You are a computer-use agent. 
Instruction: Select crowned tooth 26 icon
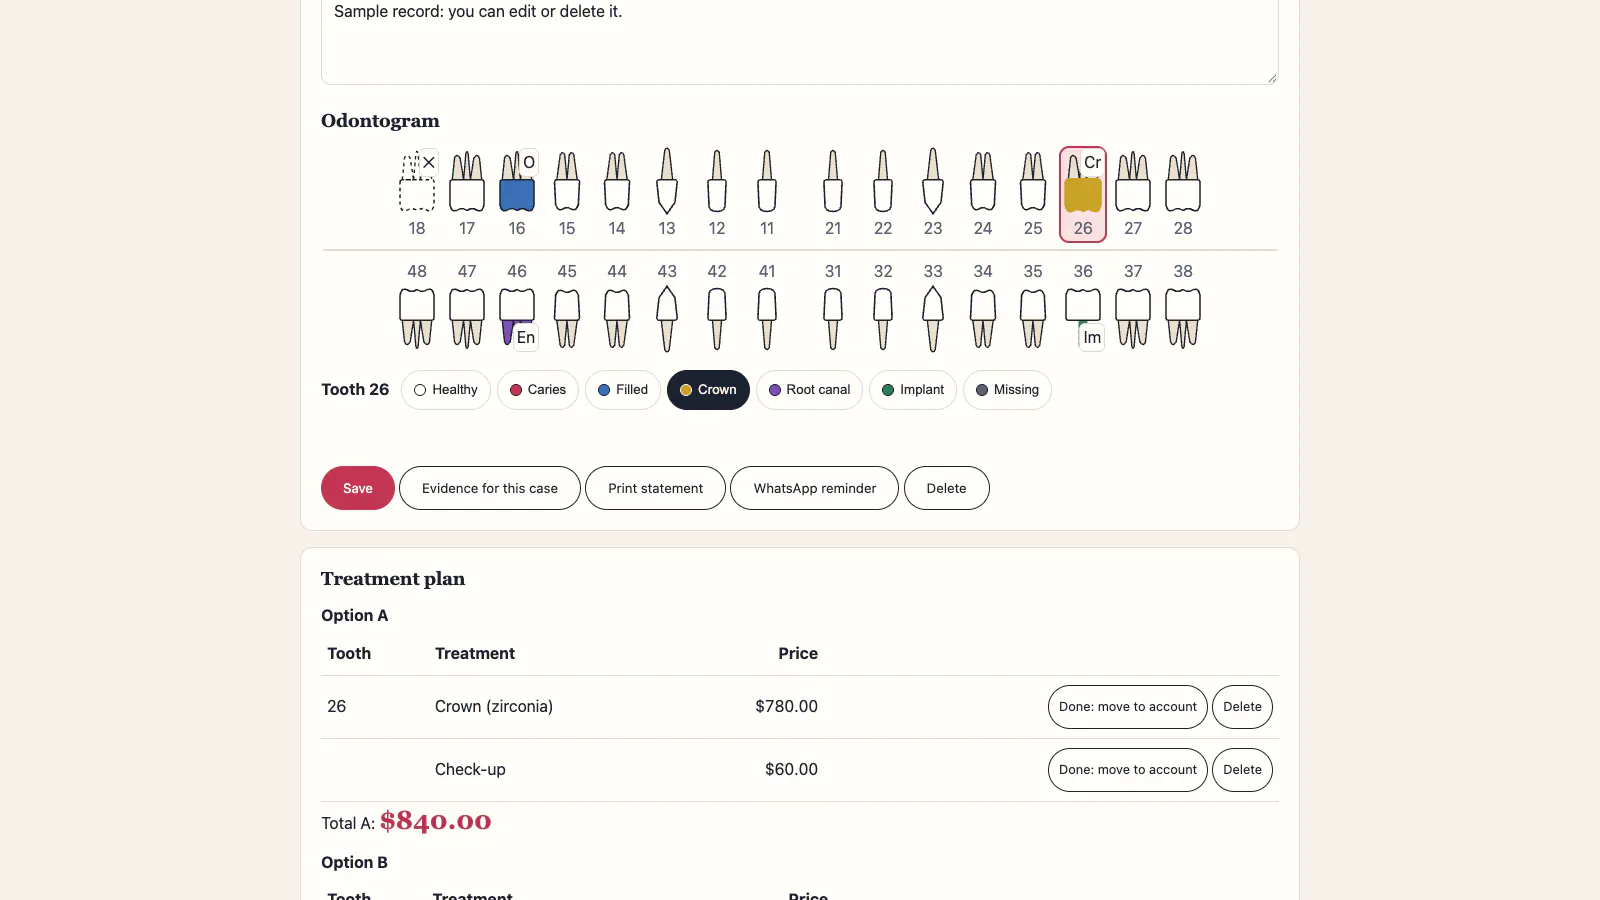pos(1083,194)
